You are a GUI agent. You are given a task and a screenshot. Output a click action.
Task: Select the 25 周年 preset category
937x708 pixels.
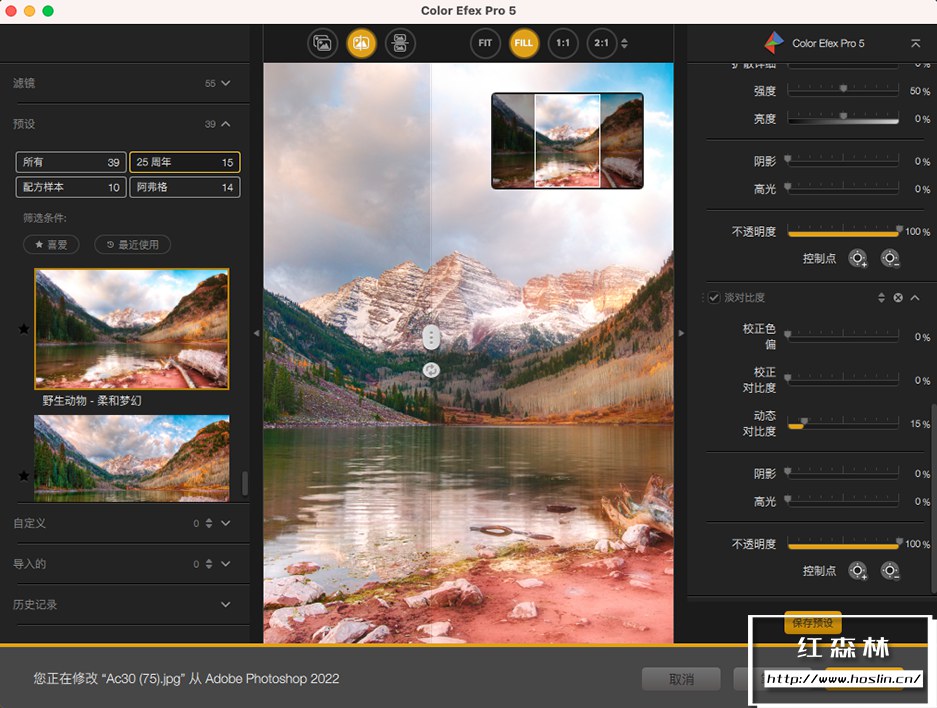(x=185, y=162)
